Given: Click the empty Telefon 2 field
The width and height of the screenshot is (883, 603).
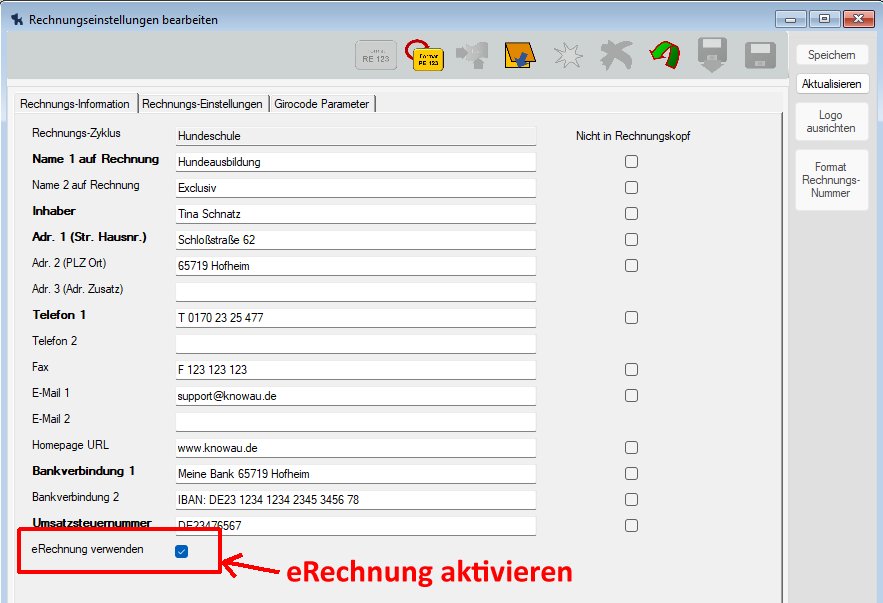Looking at the screenshot, I should point(355,343).
